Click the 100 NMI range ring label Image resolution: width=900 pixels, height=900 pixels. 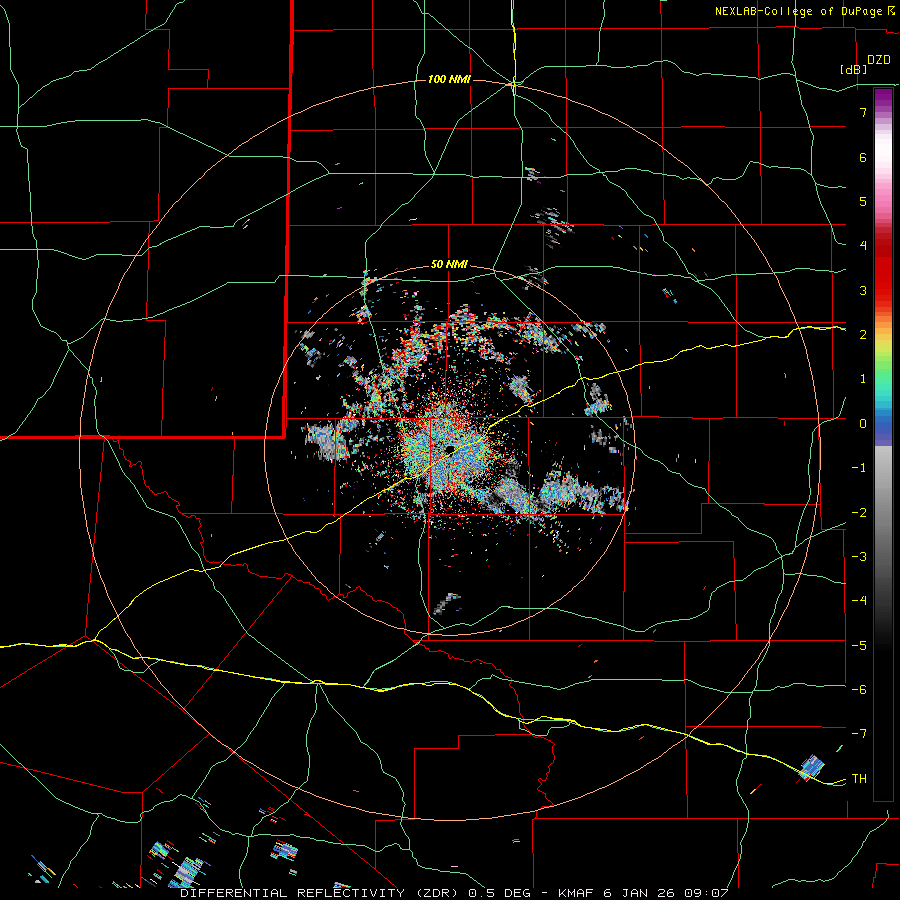(x=449, y=79)
